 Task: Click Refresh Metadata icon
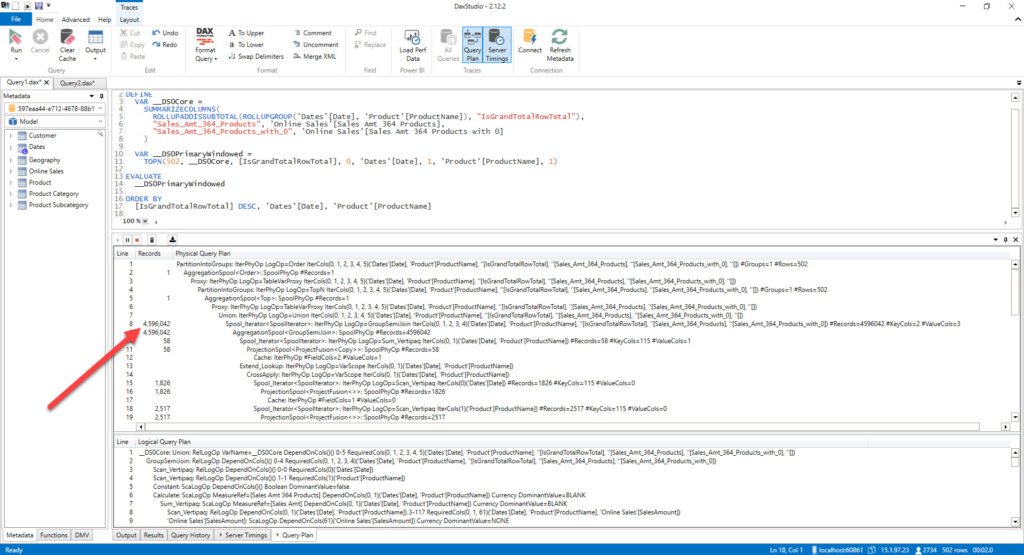560,45
